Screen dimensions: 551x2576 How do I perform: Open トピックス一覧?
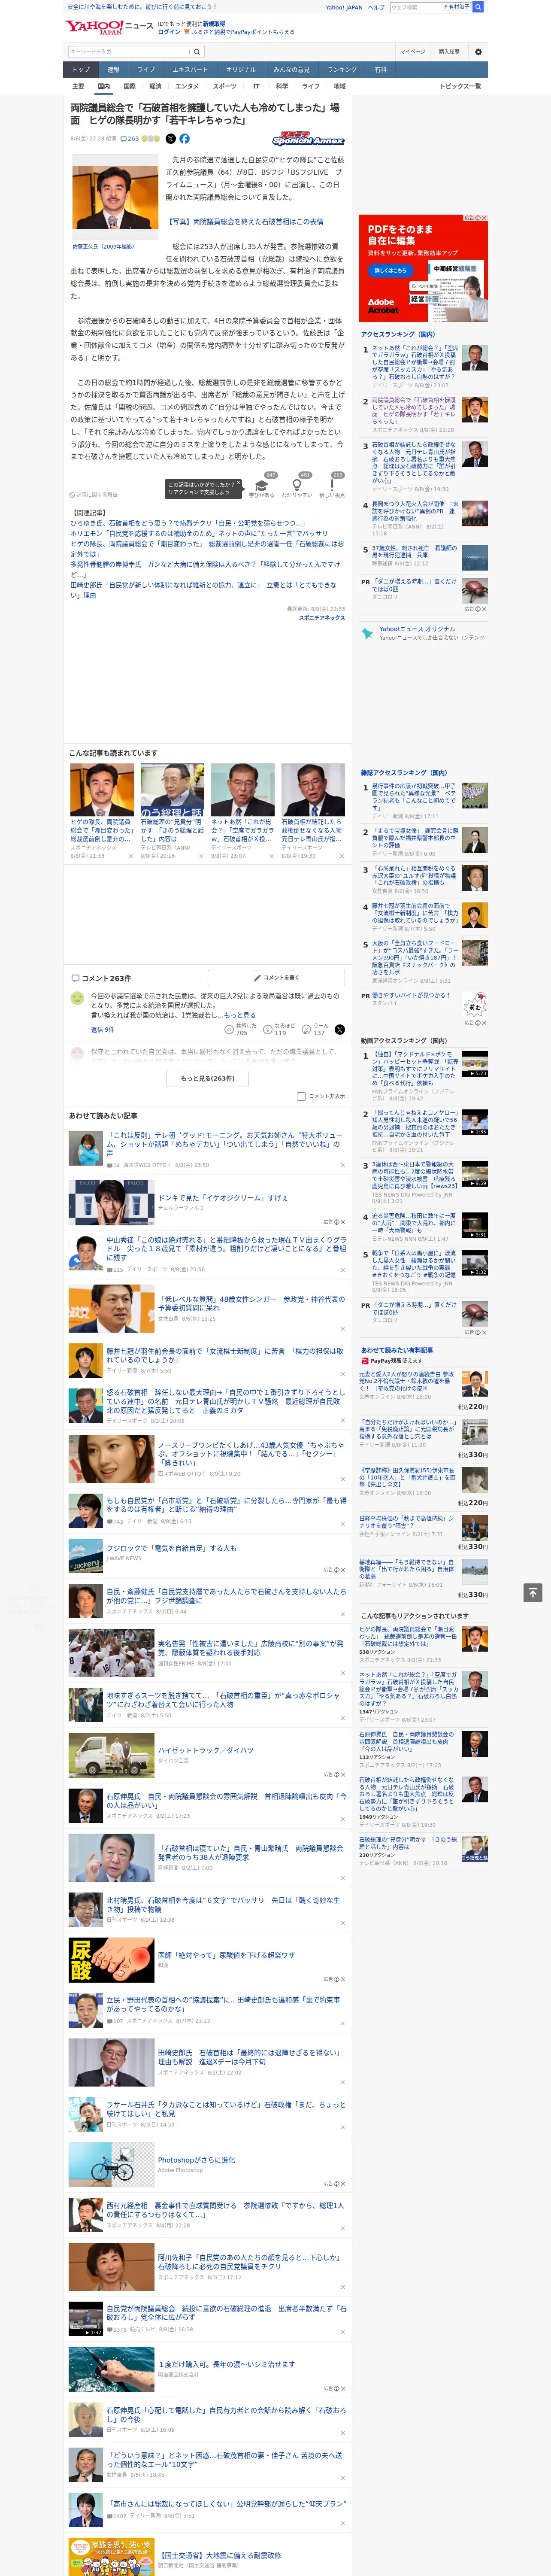(x=460, y=86)
